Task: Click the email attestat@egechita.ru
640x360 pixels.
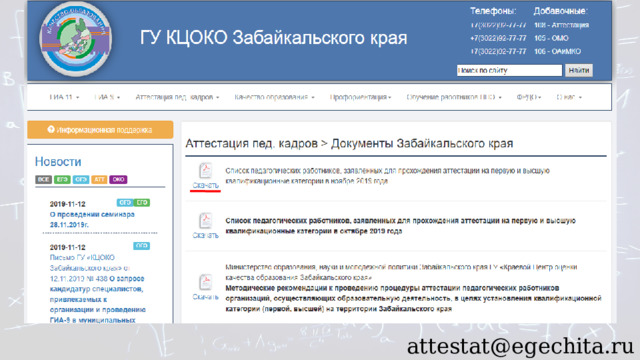Action: point(520,347)
